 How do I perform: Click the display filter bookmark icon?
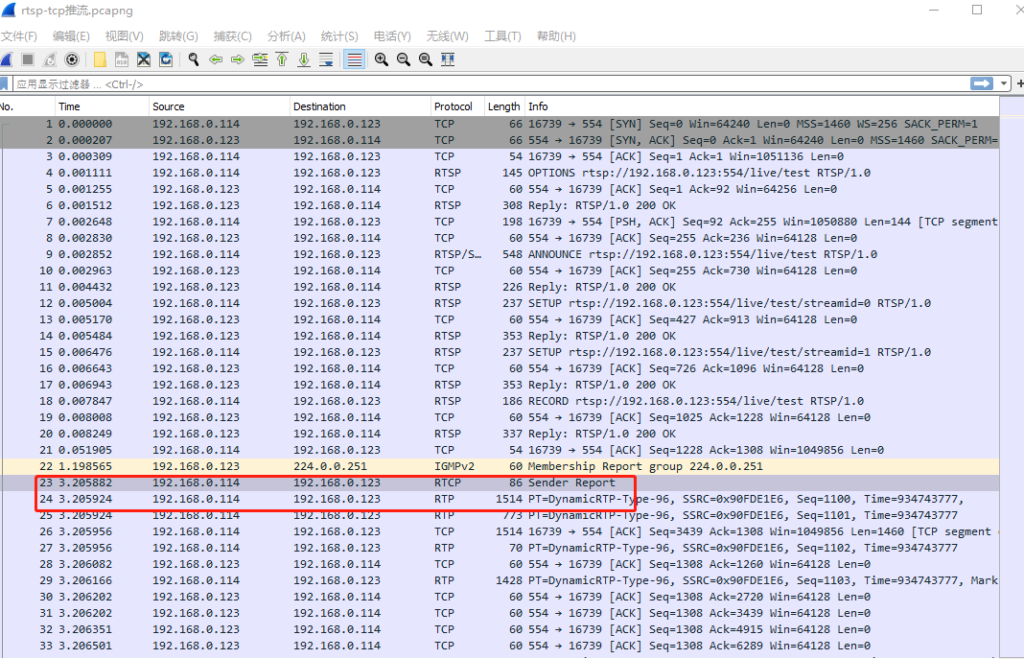coord(4,84)
